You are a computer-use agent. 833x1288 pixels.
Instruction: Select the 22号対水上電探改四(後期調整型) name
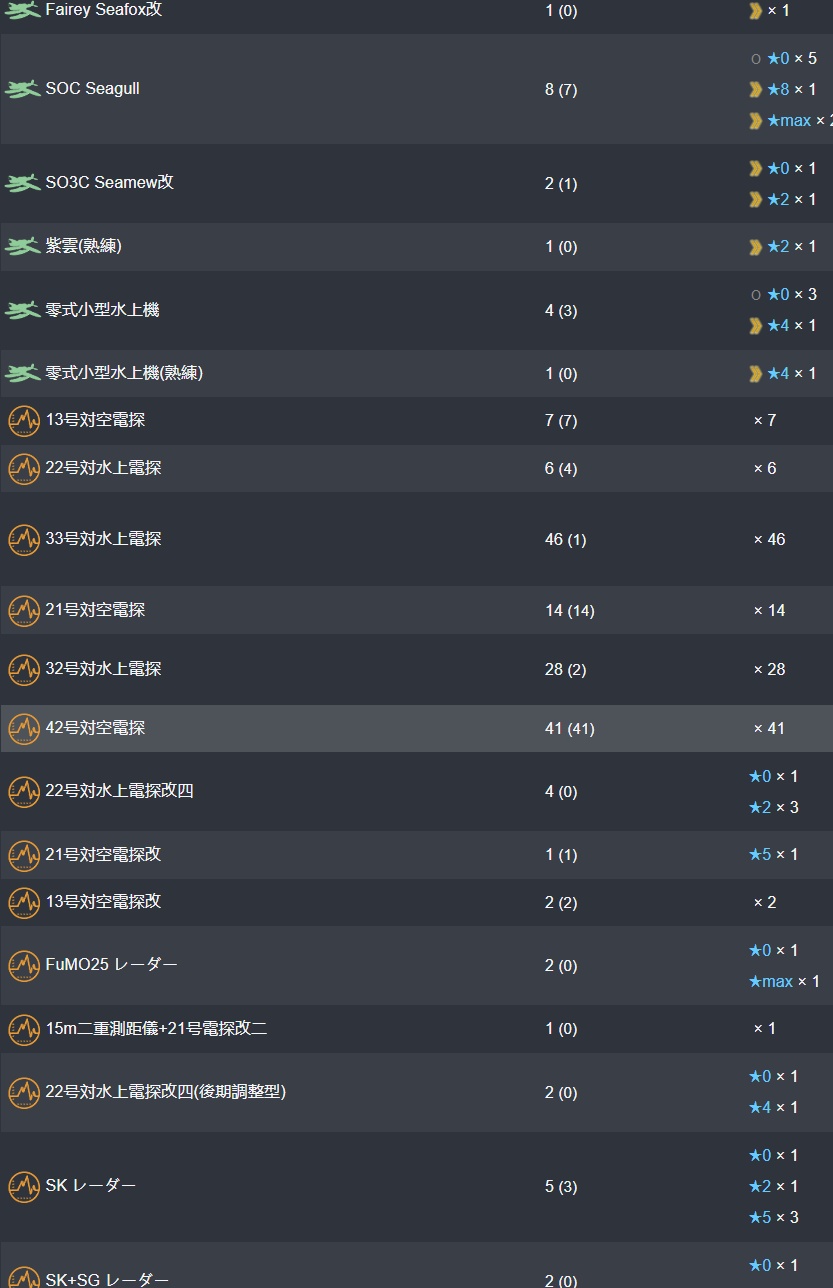(166, 1091)
